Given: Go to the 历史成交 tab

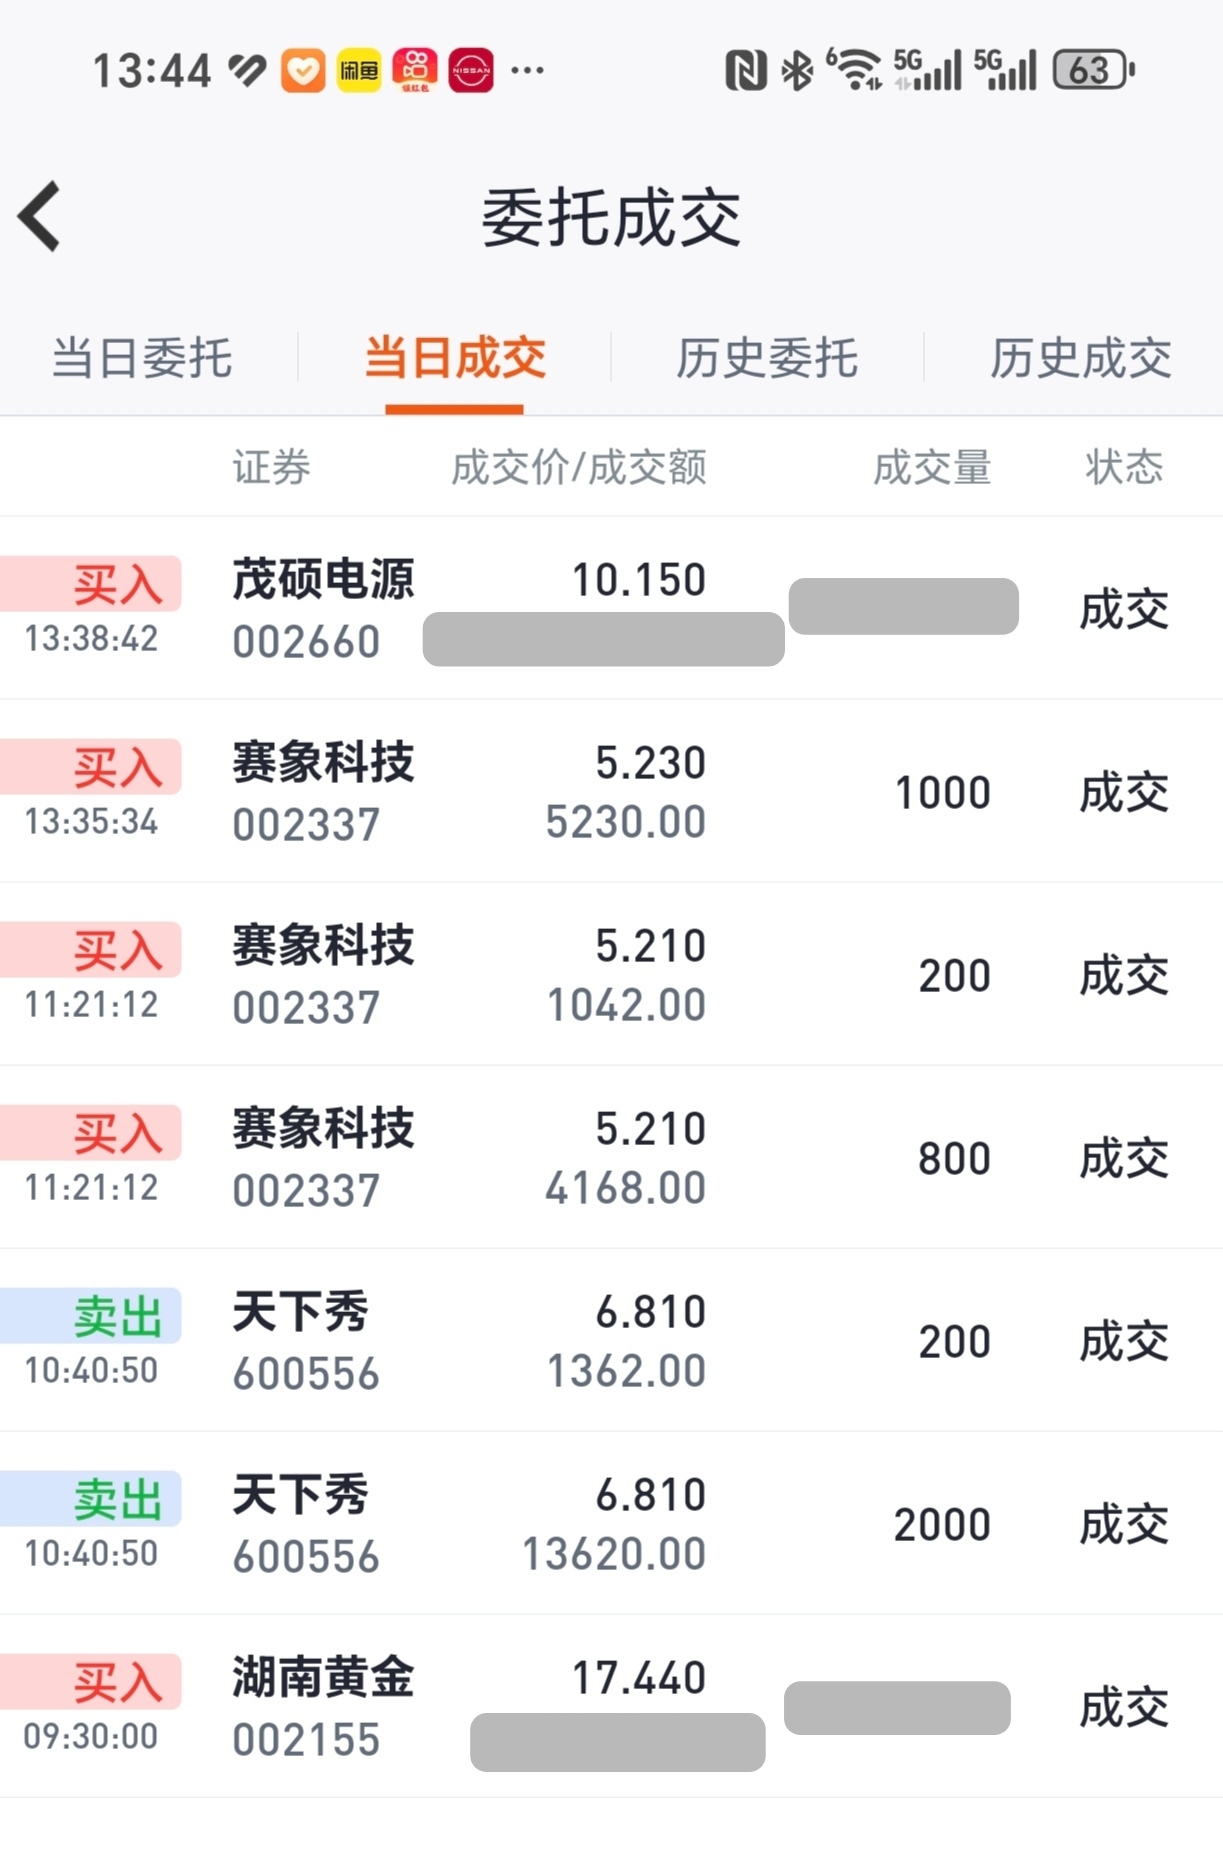Looking at the screenshot, I should 1080,358.
